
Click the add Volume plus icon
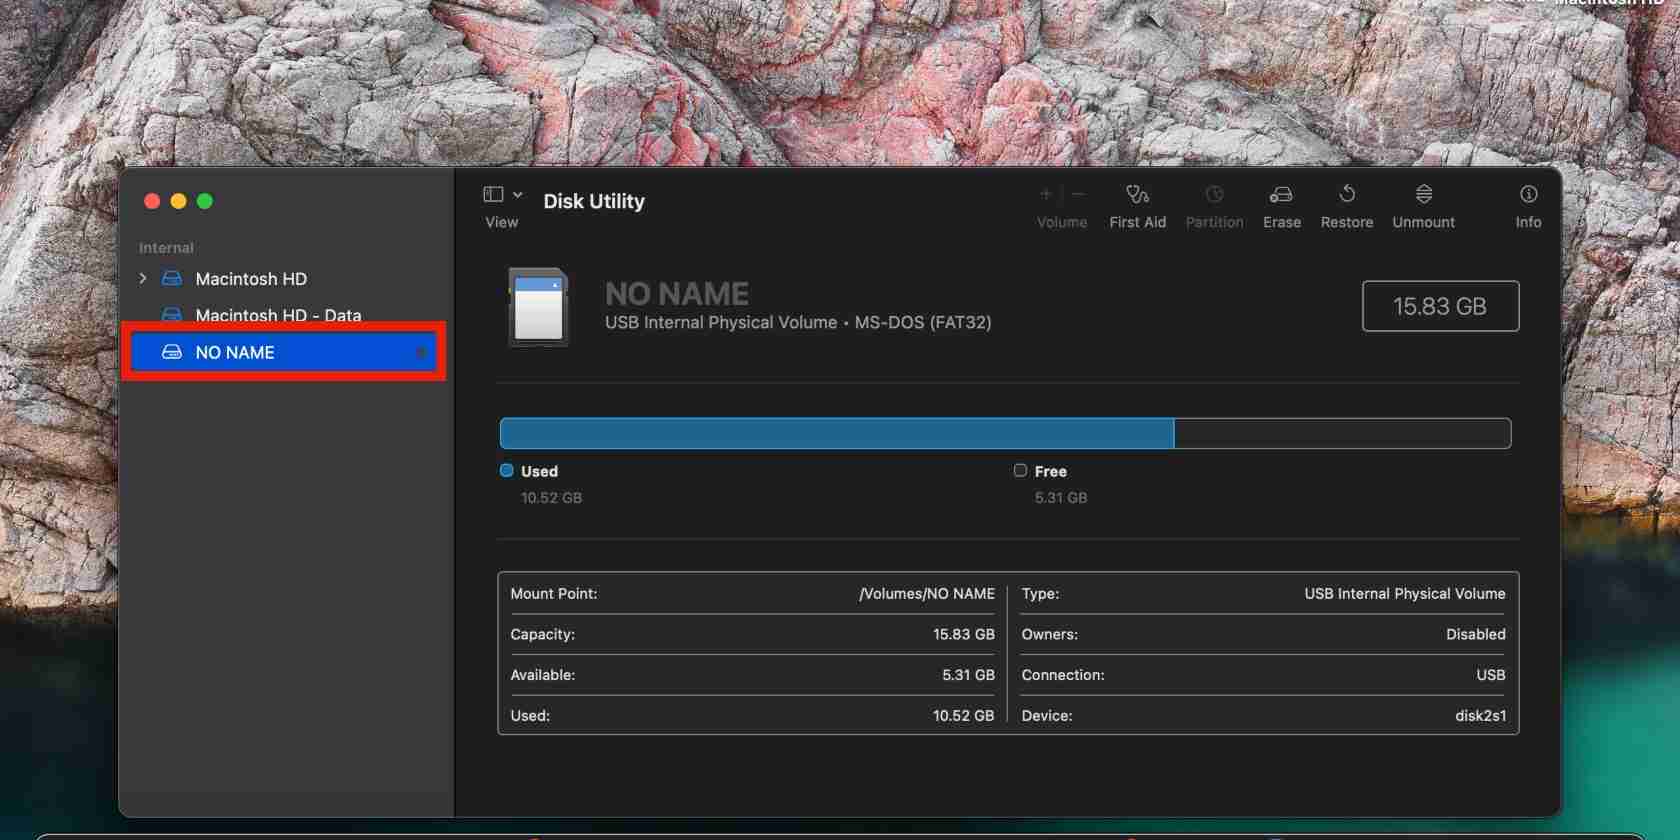pyautogui.click(x=1046, y=194)
